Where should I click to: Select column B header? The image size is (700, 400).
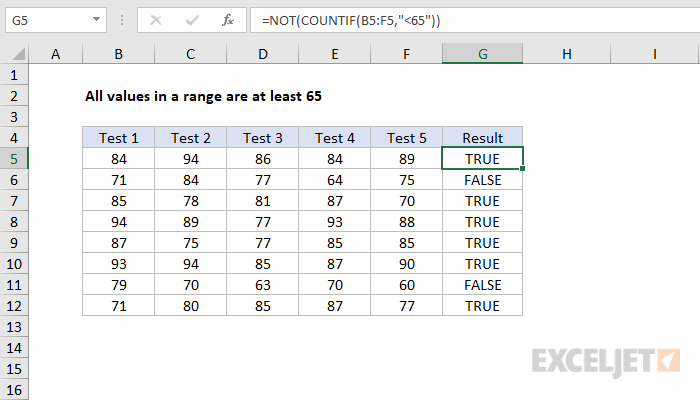pos(118,54)
